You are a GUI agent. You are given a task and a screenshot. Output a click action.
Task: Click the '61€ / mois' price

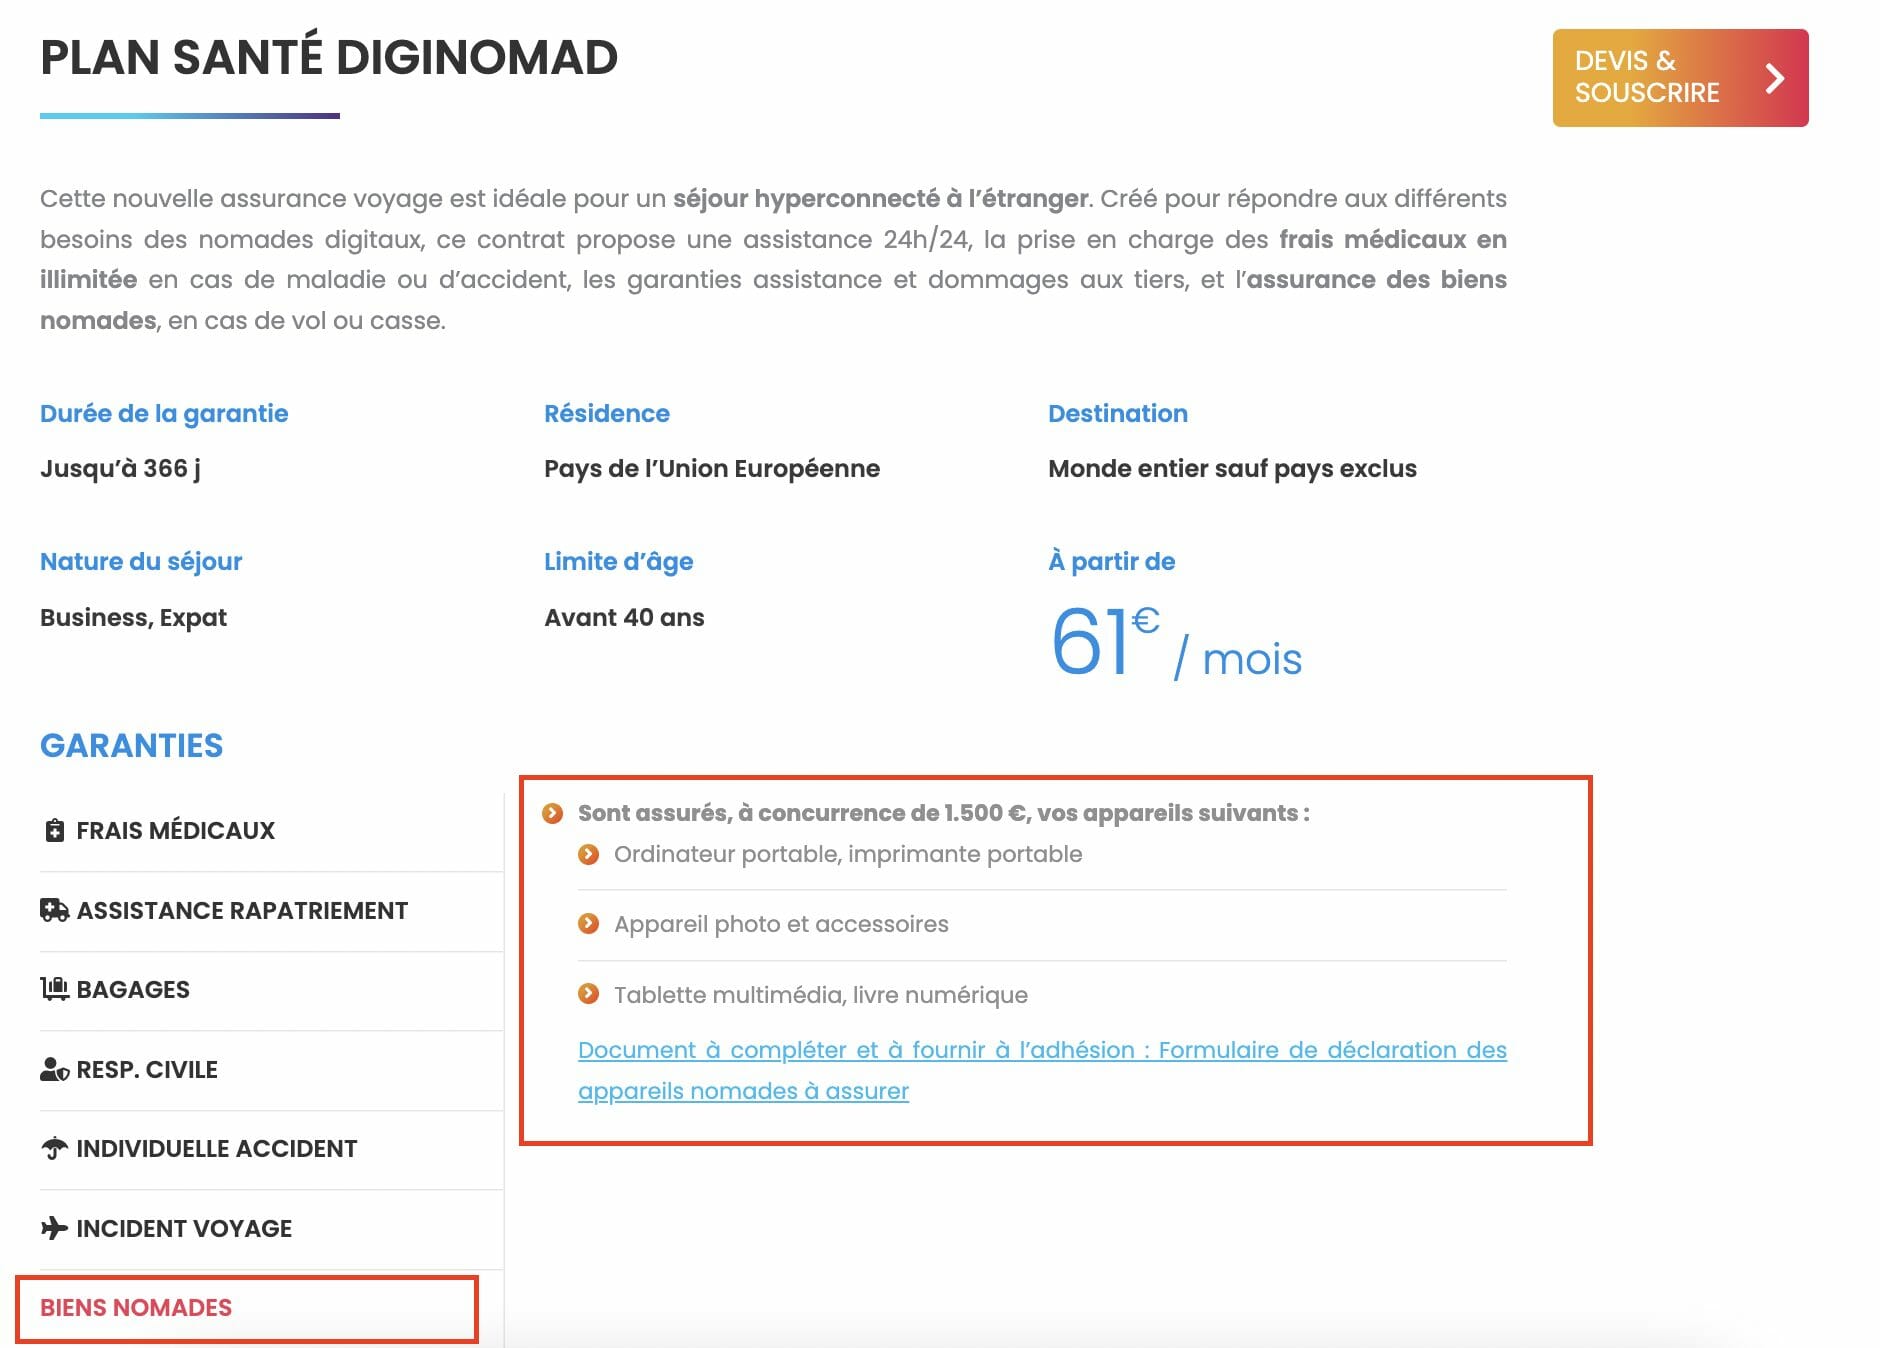point(1176,642)
